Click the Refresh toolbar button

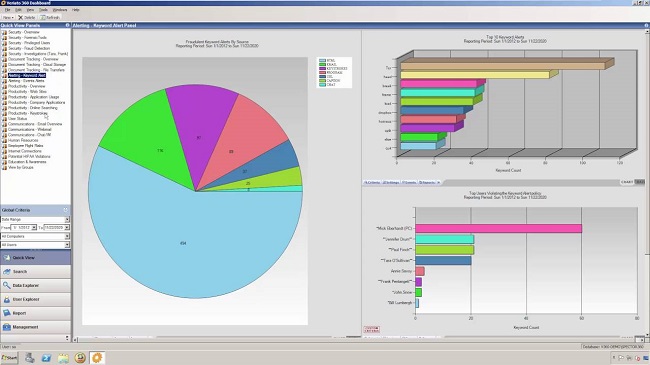tap(50, 17)
